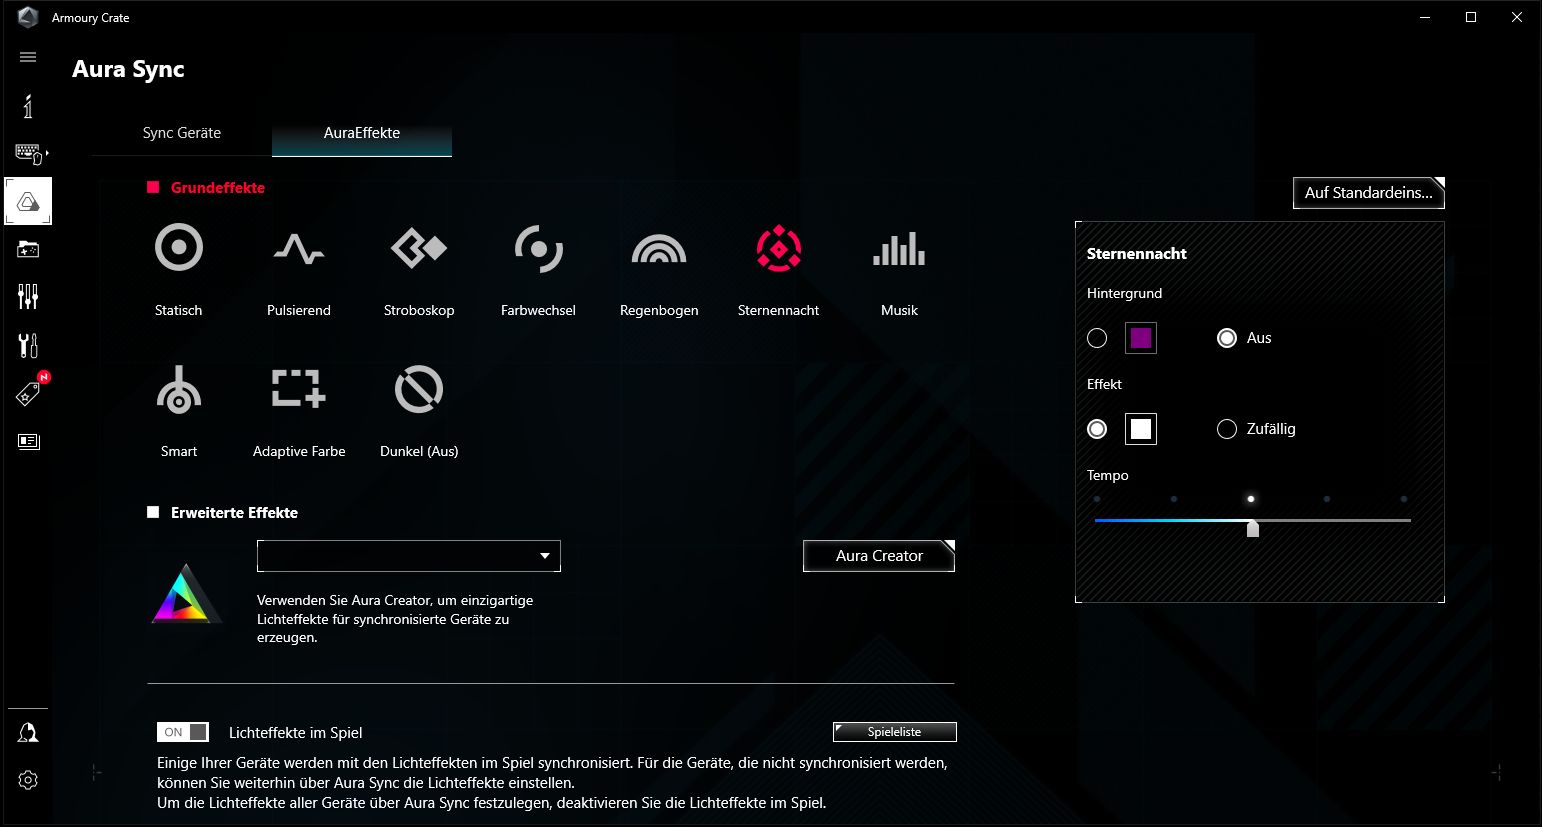Select the Sternennacht effect icon
This screenshot has height=827, width=1542.
pyautogui.click(x=779, y=248)
